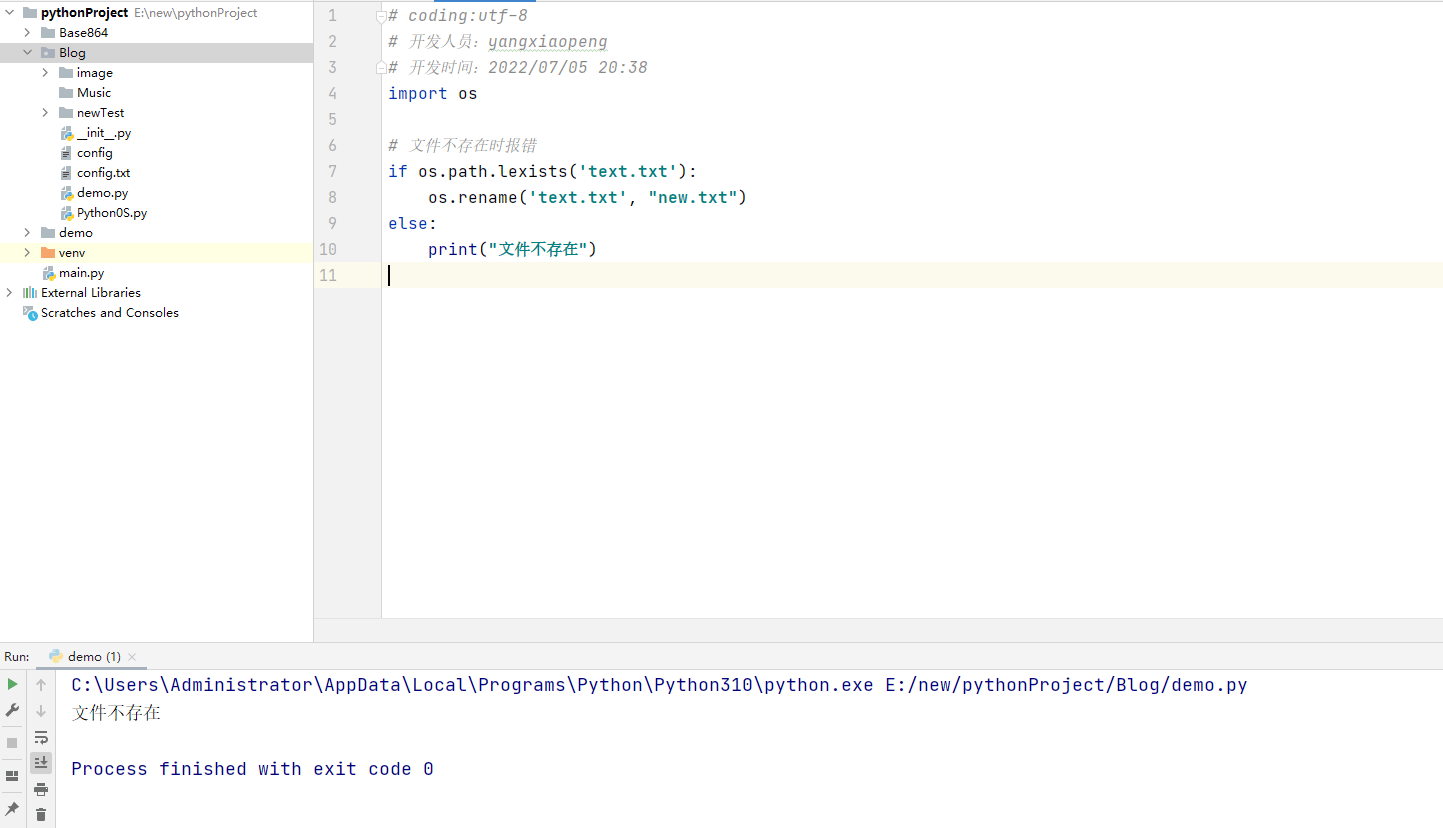1443x828 pixels.
Task: Click the Base864 folder icon
Action: coord(48,33)
